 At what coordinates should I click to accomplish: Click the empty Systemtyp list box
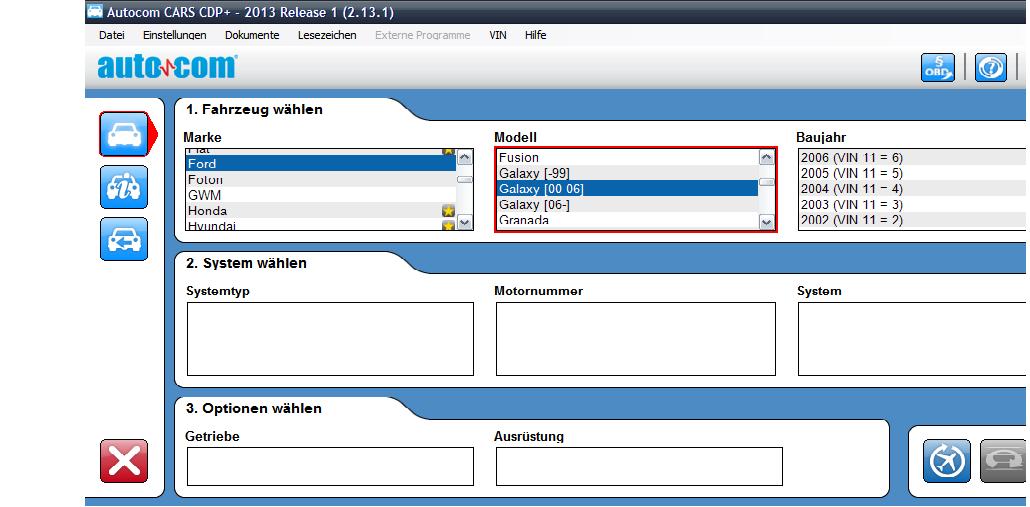[330, 339]
